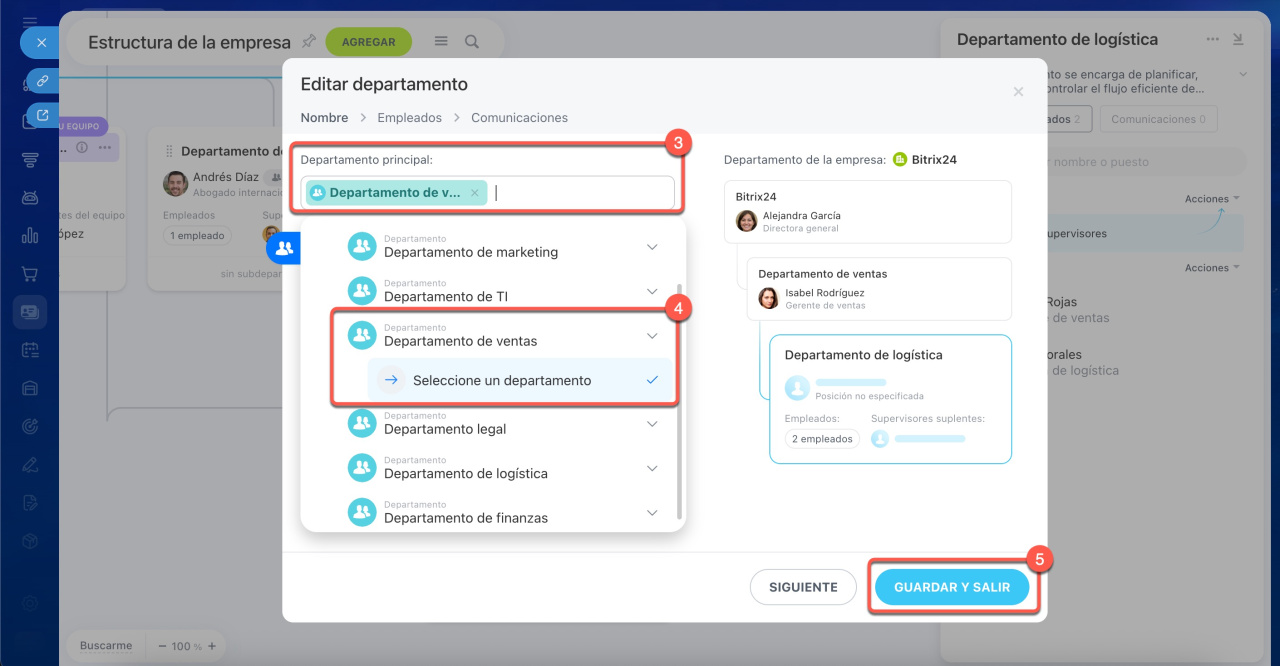Click the collapse panel icon at top right

[x=1238, y=40]
